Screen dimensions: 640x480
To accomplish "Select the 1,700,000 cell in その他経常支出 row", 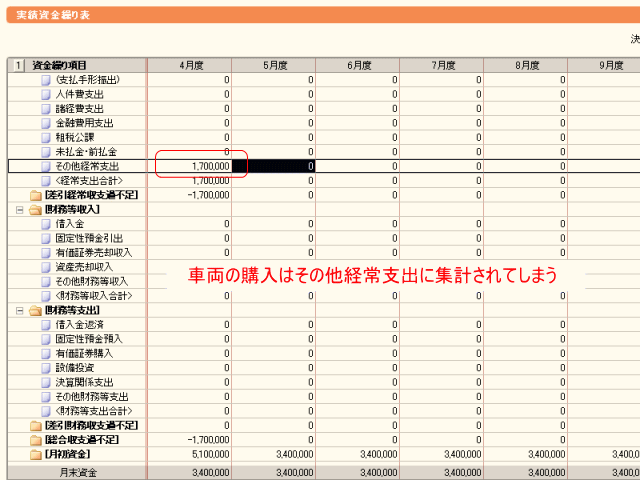I will pyautogui.click(x=189, y=167).
